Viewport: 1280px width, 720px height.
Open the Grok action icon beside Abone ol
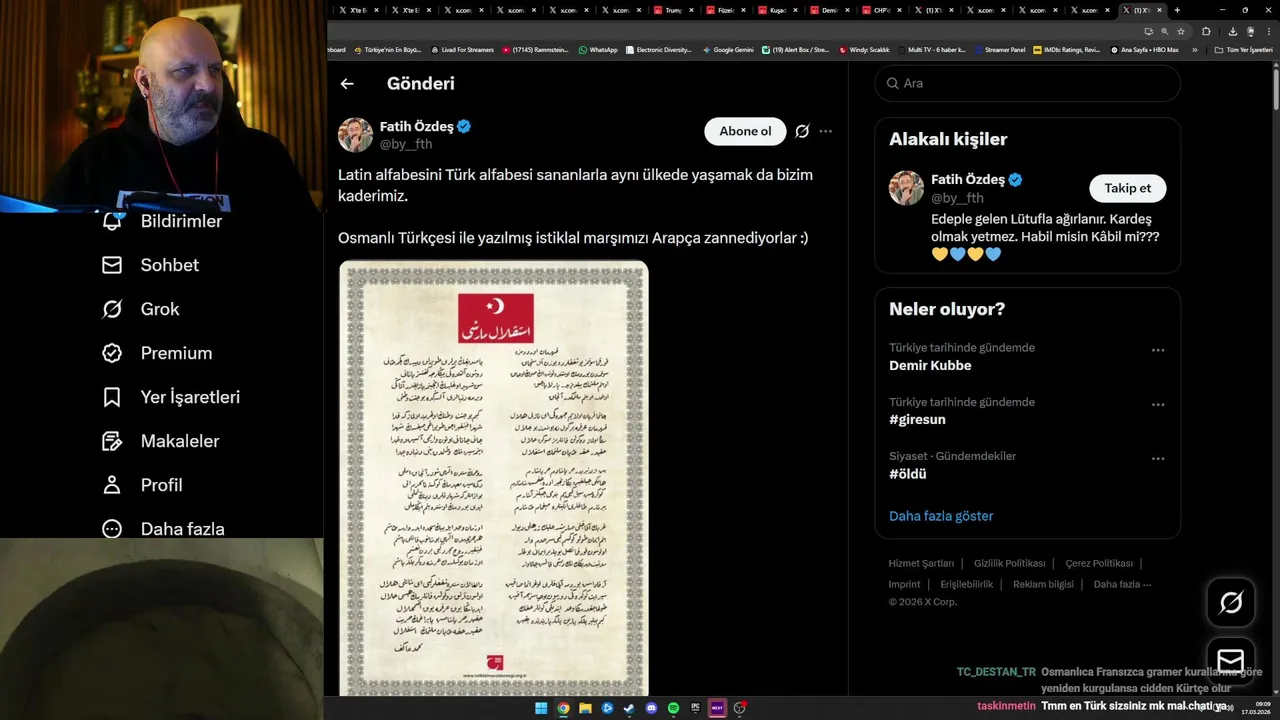[802, 131]
